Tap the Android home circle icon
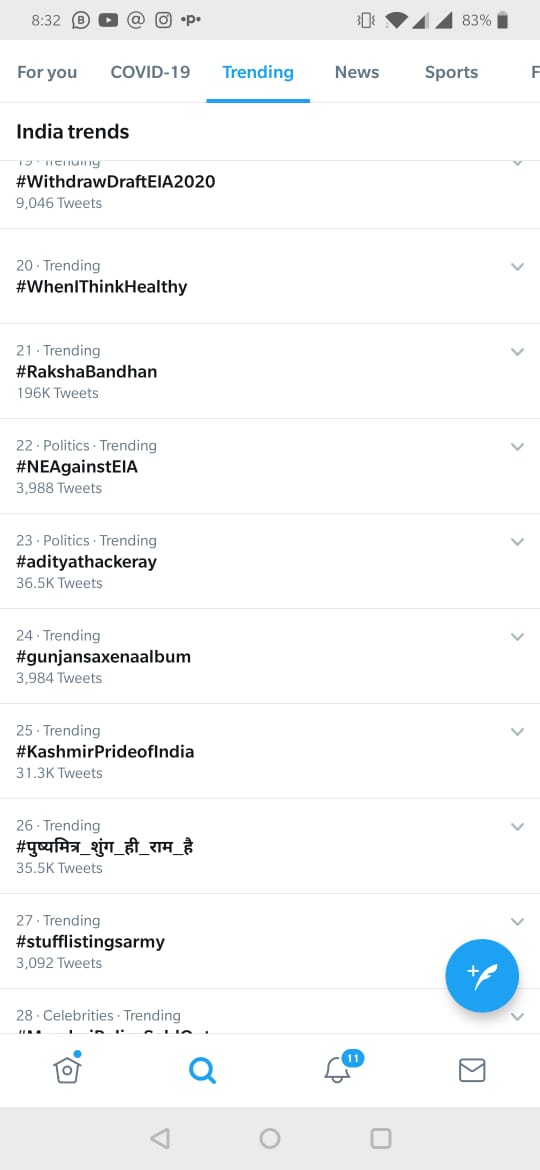The image size is (540, 1170). 270,1138
